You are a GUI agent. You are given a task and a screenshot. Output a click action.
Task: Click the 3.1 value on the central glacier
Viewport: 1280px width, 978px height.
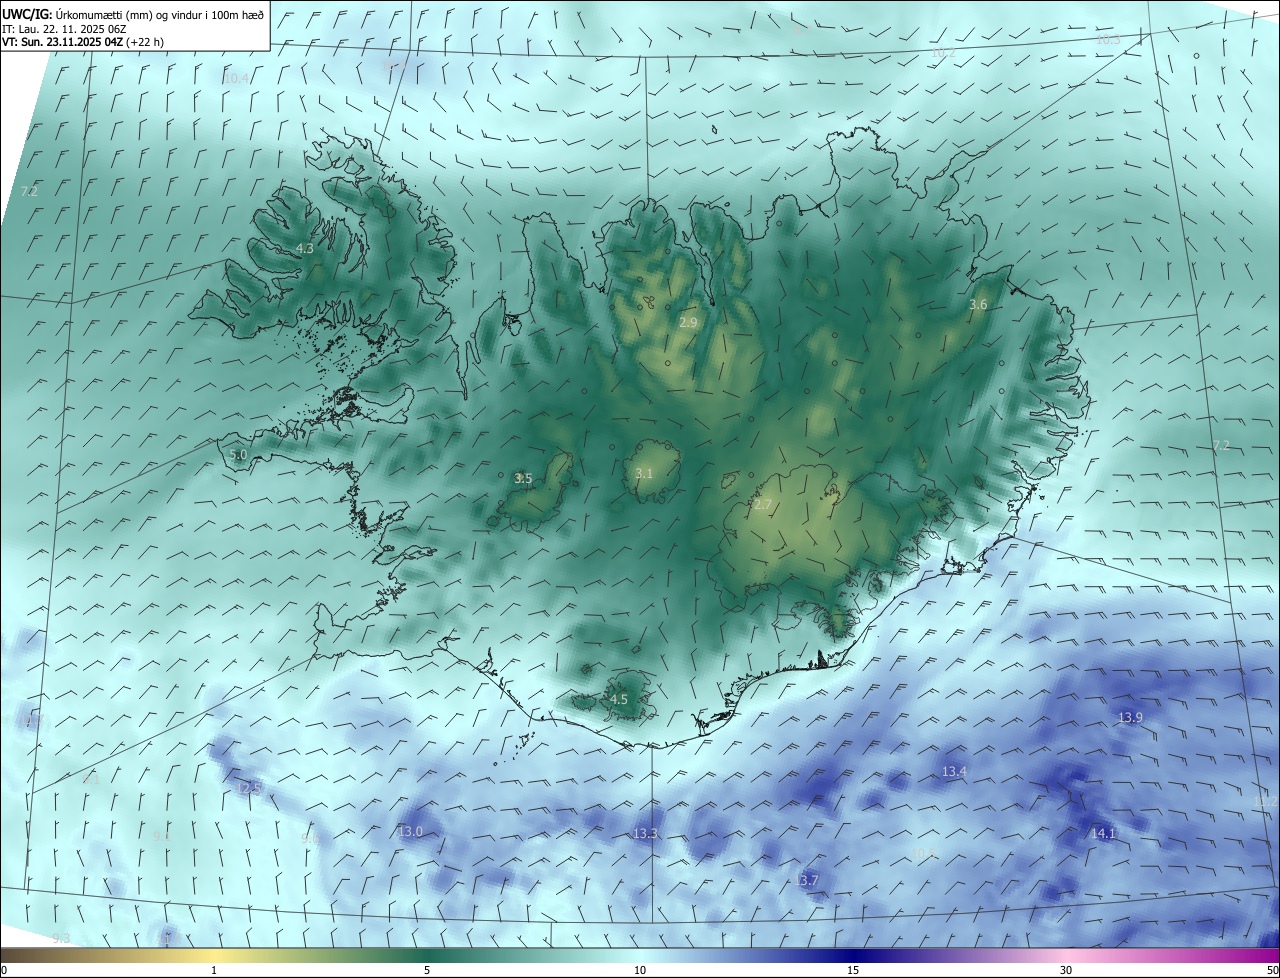tap(644, 473)
